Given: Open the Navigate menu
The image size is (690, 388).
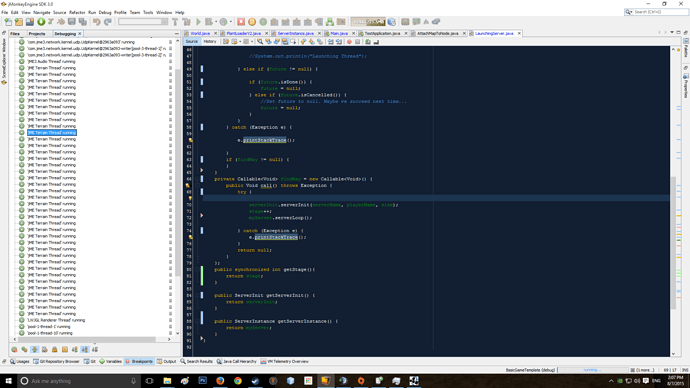Looking at the screenshot, I should tap(42, 12).
